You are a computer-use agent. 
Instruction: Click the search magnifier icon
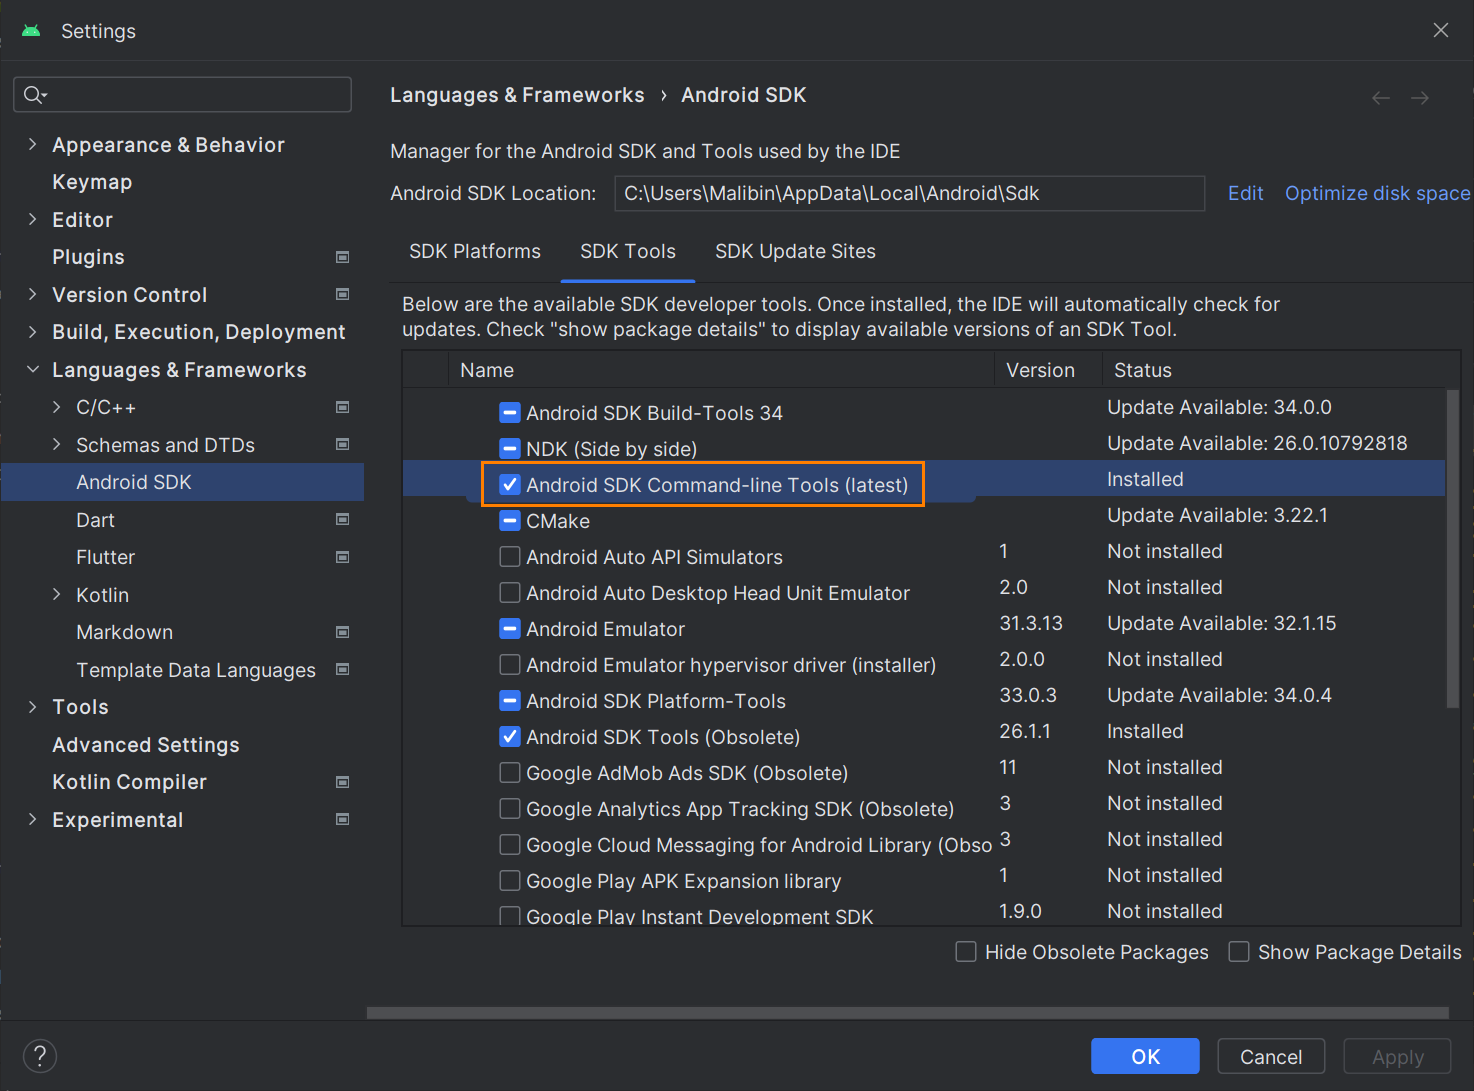[x=35, y=95]
